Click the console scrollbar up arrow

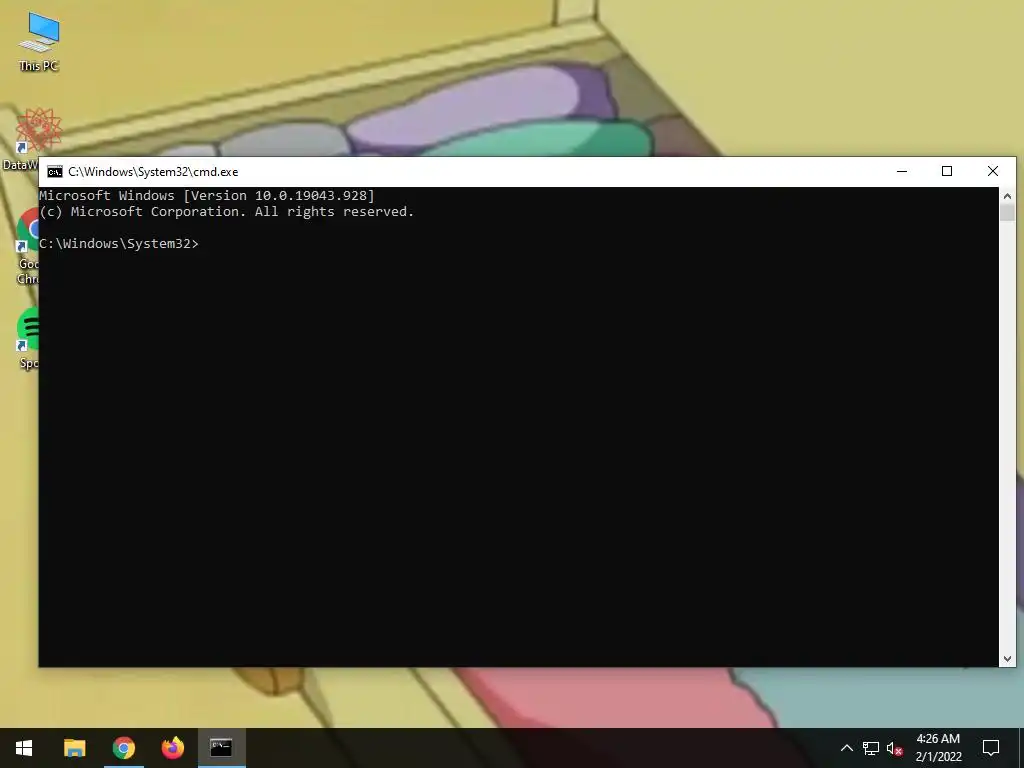[1007, 195]
